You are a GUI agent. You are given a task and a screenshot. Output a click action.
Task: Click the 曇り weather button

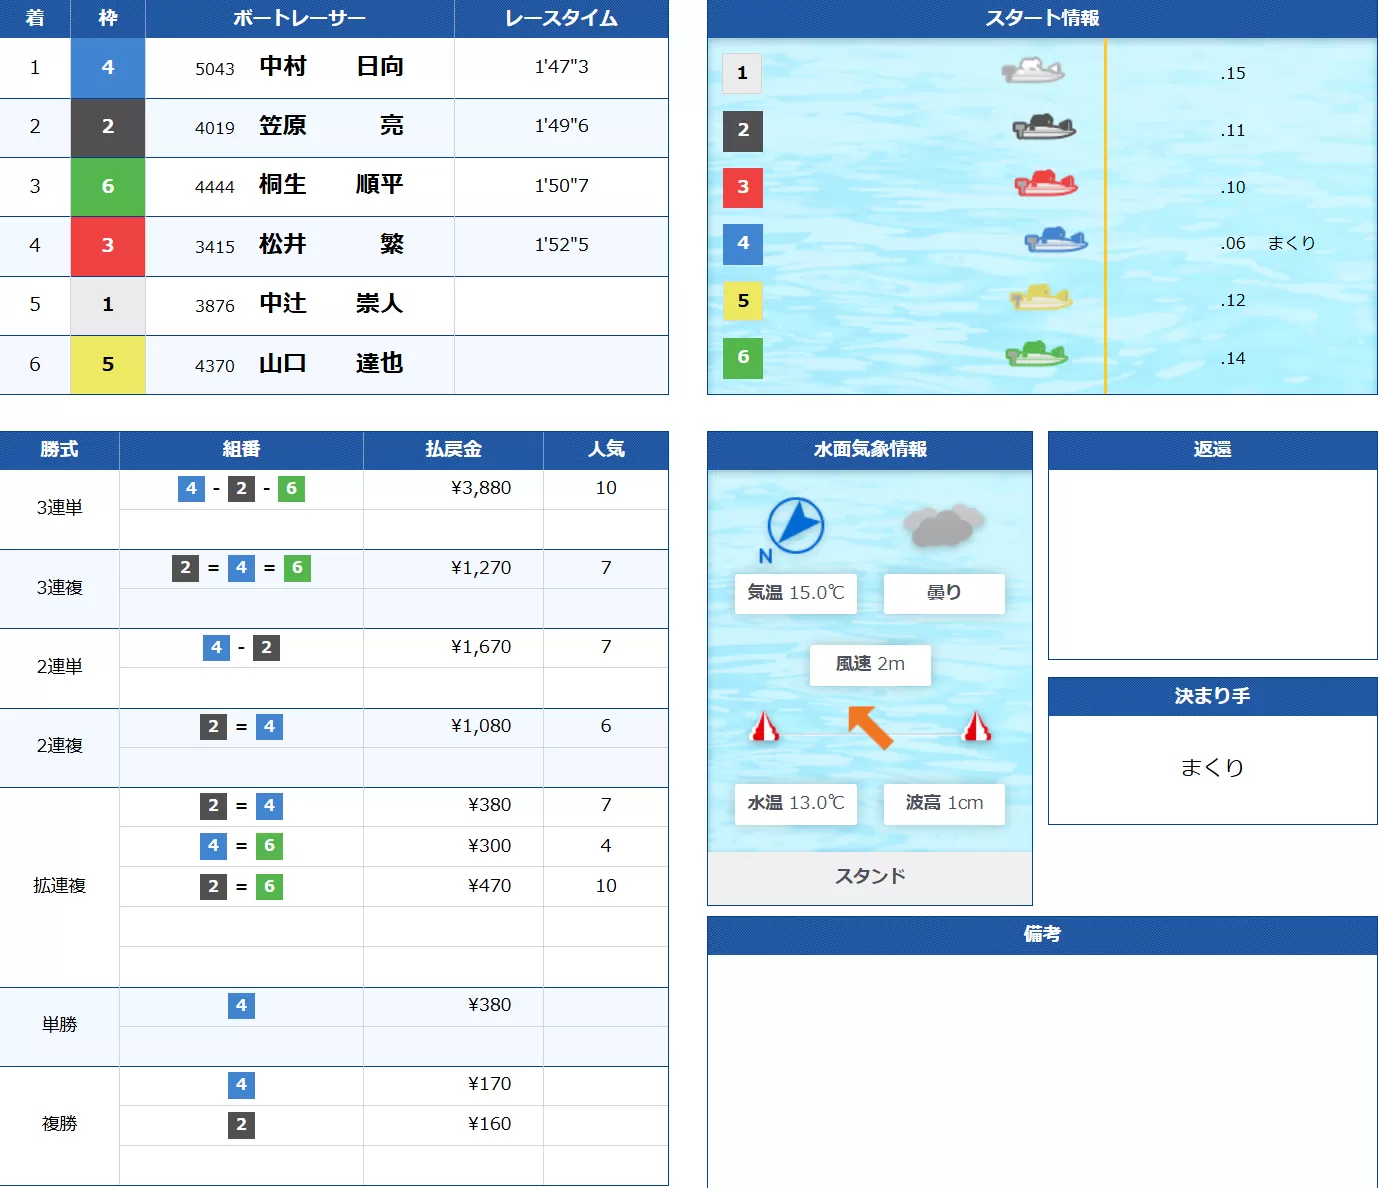[943, 593]
